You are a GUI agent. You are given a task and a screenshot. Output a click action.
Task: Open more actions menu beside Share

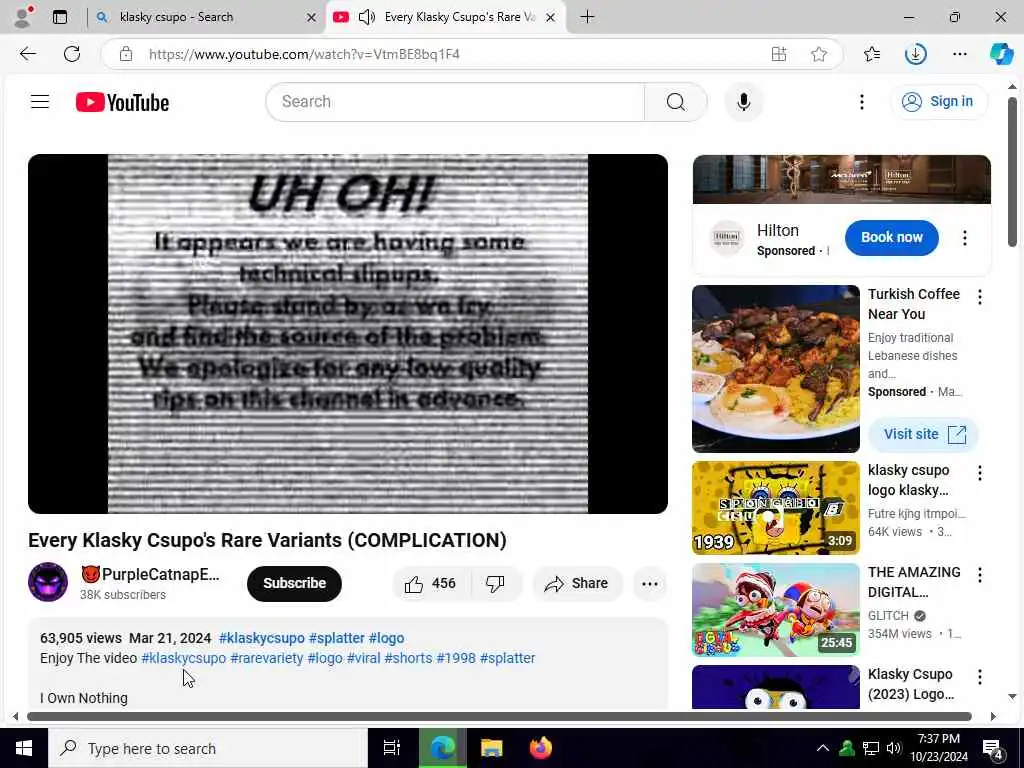[650, 584]
